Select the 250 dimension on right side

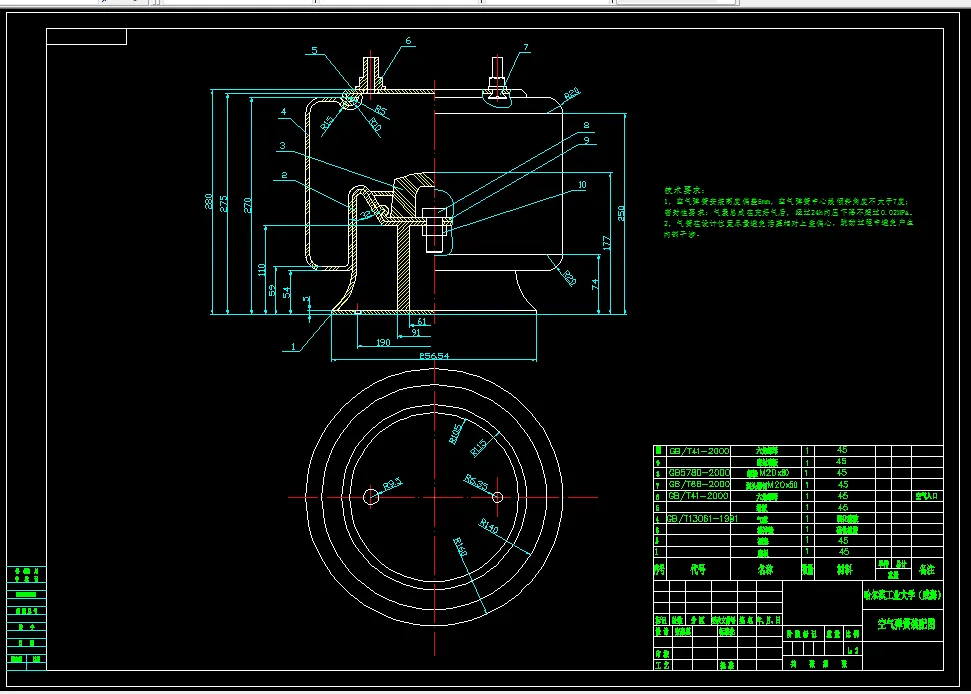pos(621,214)
